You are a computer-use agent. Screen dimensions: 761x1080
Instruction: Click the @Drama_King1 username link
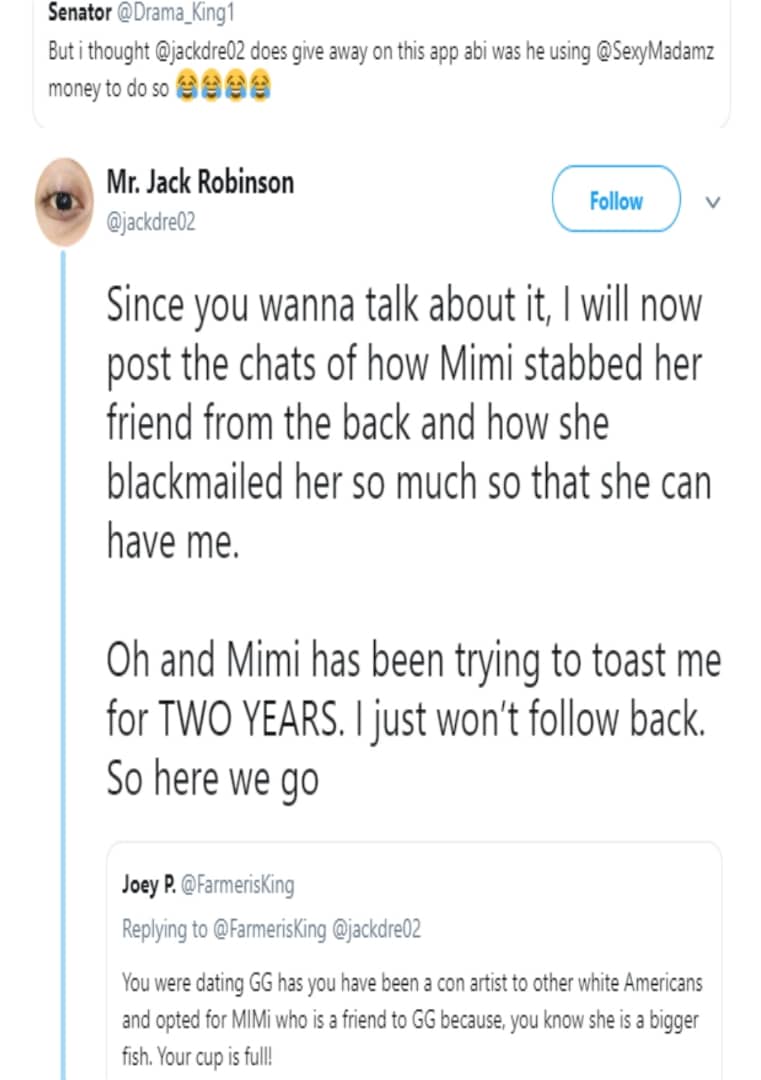(x=167, y=13)
